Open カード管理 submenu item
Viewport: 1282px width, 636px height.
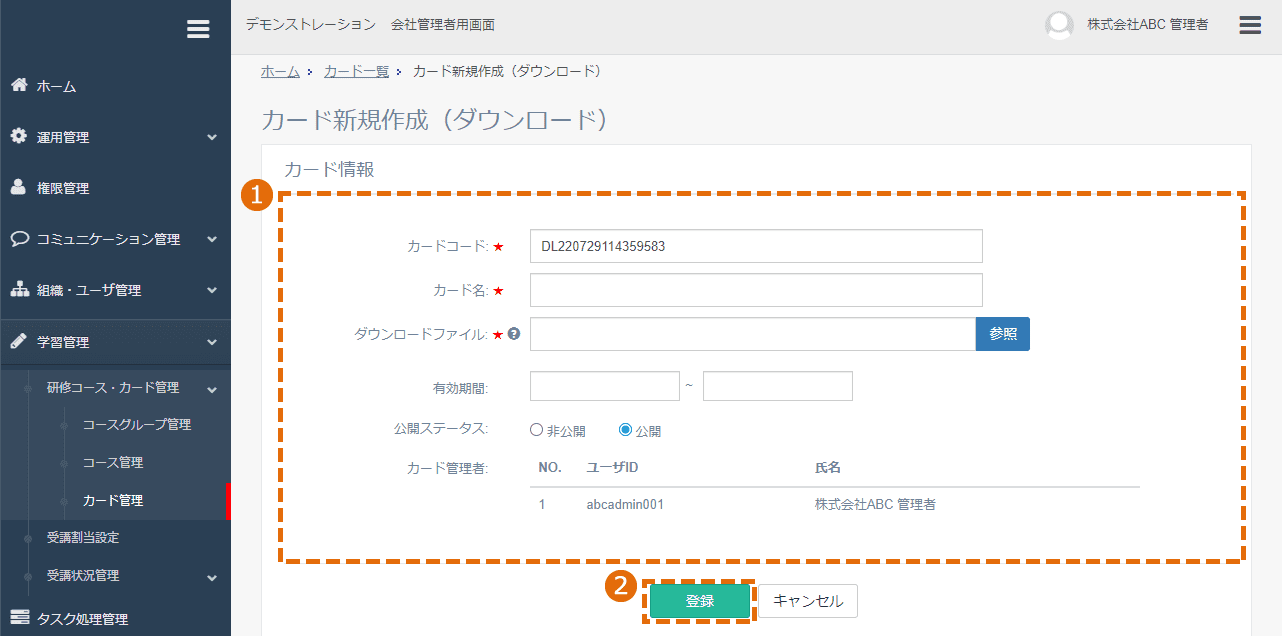[x=113, y=500]
